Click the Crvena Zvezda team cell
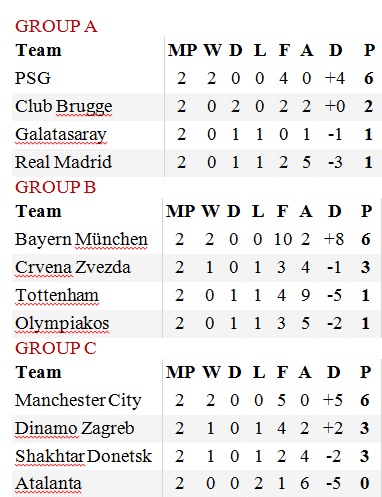Viewport: 382px width, 497px height. (72, 268)
